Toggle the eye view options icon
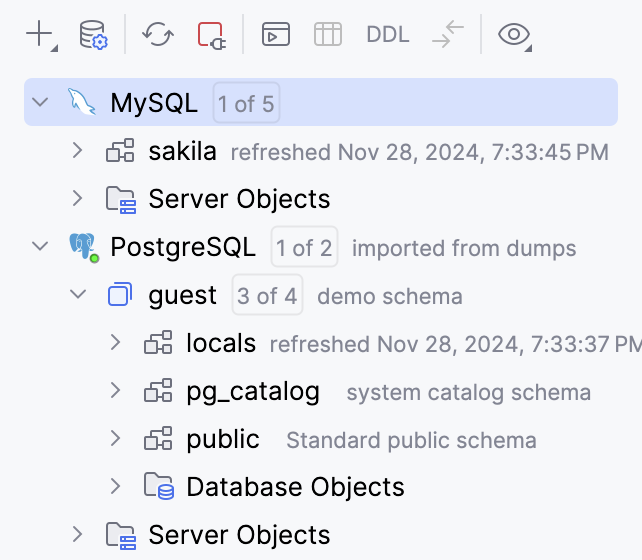Screen dimensions: 642x560 (514, 34)
